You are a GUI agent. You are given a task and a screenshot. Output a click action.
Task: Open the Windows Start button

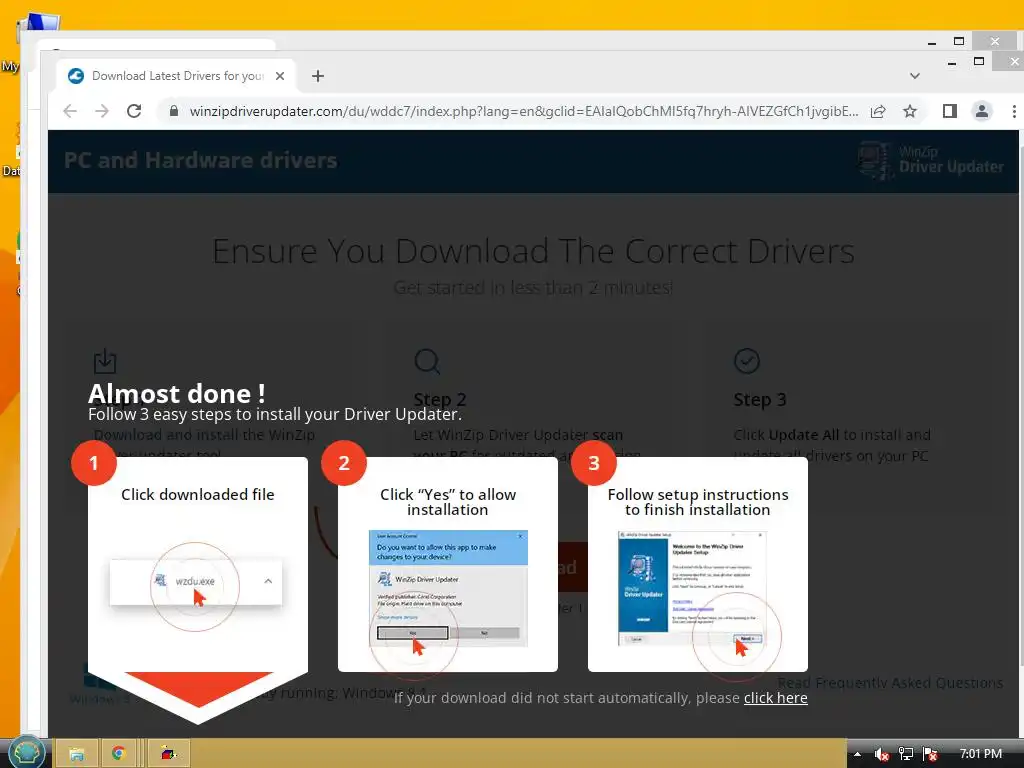pyautogui.click(x=25, y=753)
